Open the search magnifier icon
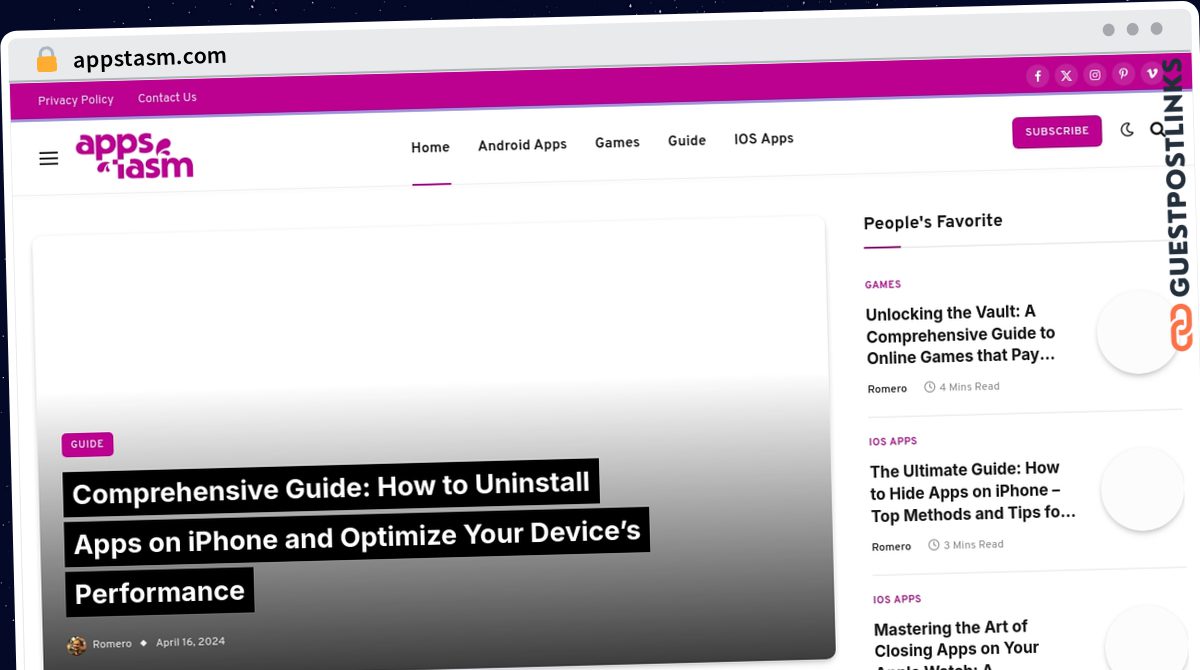 (1157, 129)
